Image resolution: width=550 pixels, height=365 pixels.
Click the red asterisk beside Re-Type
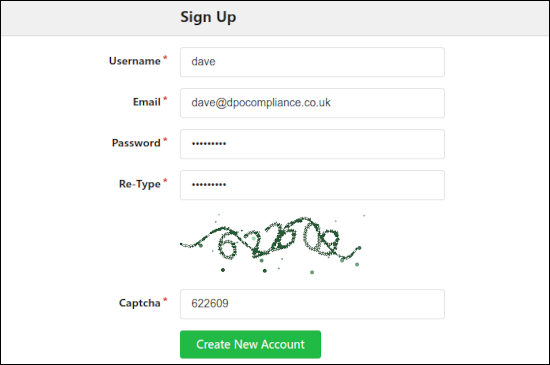tap(165, 181)
